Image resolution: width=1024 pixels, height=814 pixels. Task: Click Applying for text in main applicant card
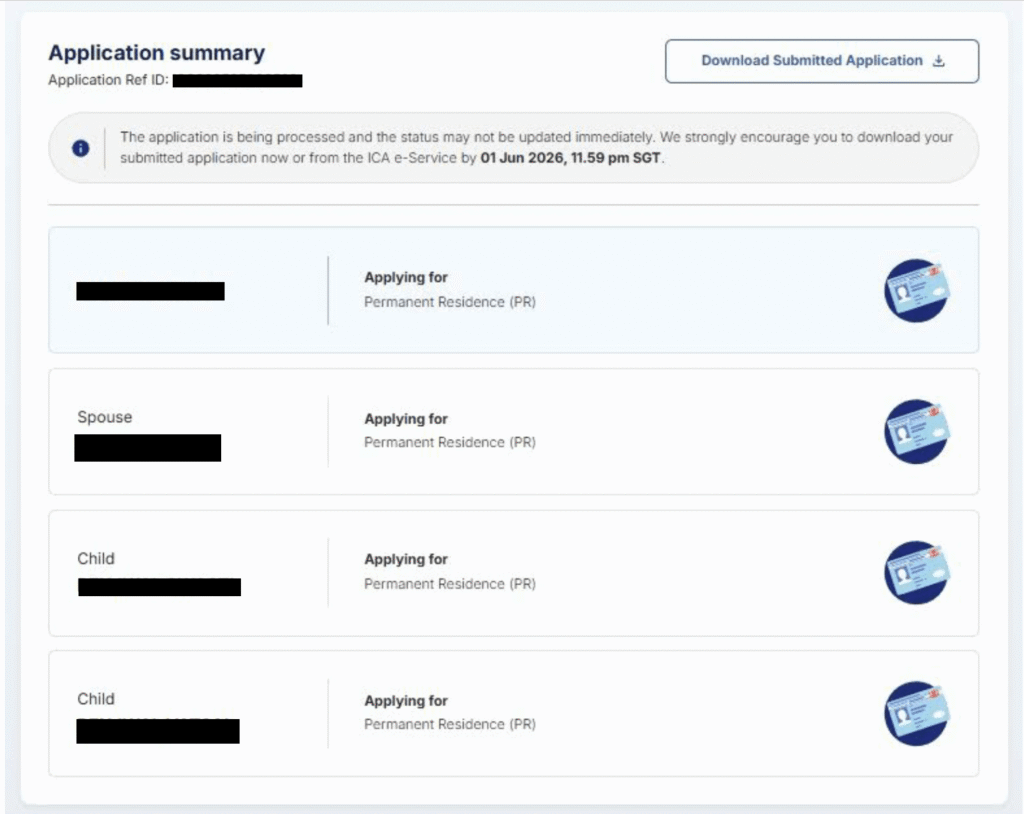(406, 277)
